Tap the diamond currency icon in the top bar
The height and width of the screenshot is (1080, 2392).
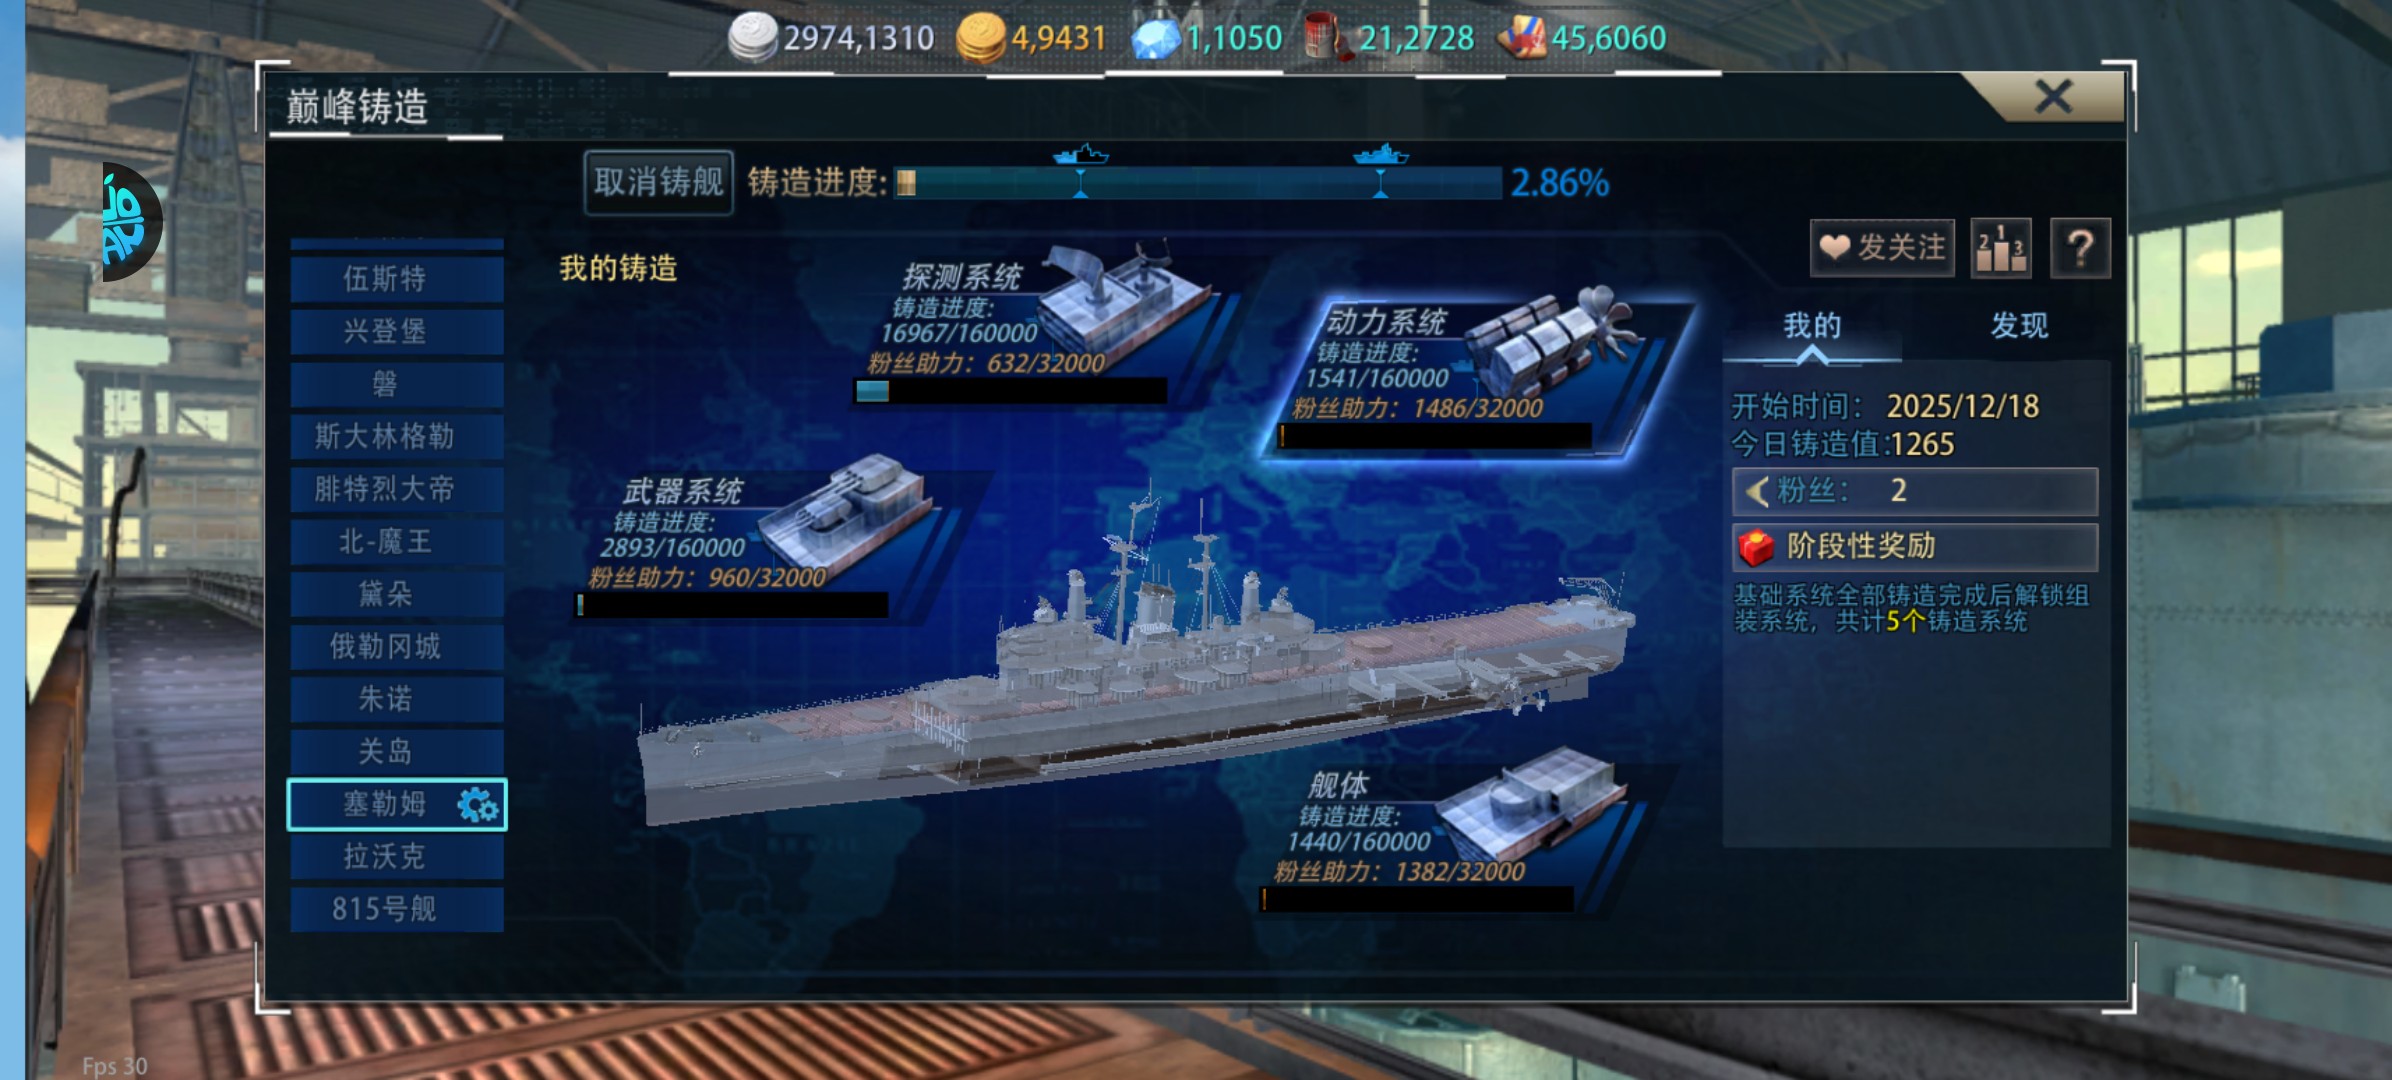1155,38
